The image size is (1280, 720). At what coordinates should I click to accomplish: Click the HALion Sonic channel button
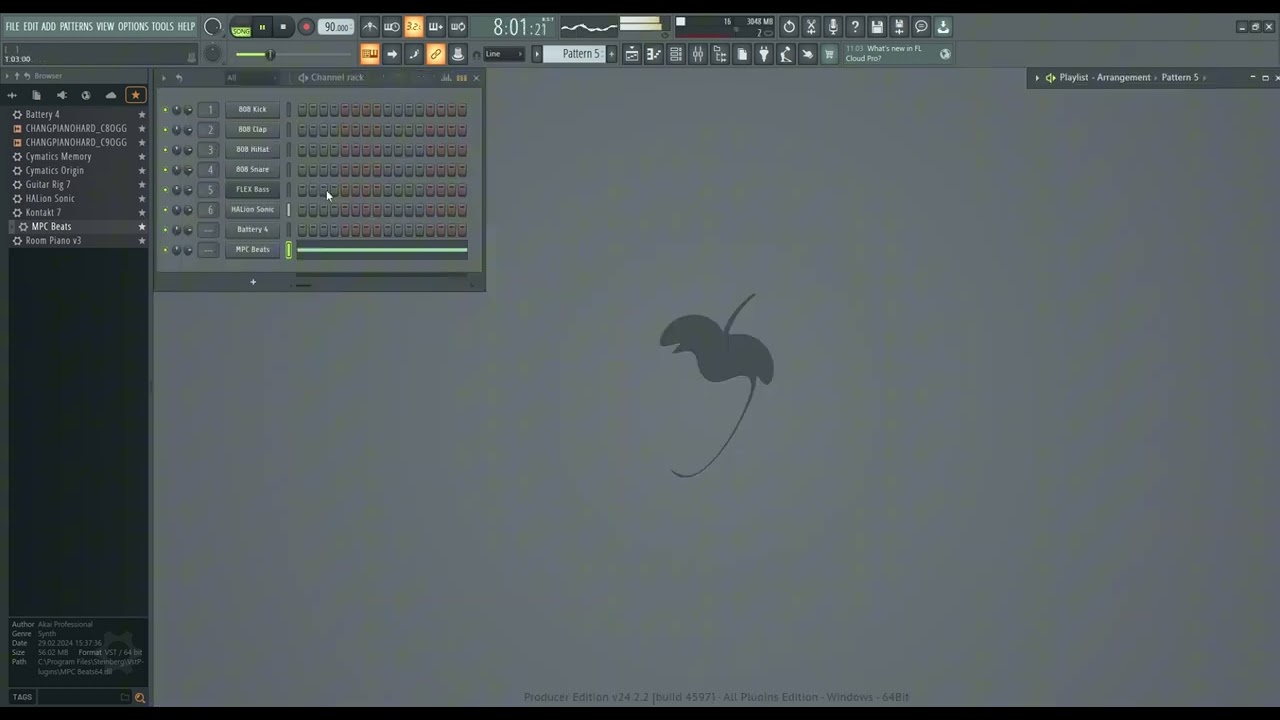[x=252, y=209]
